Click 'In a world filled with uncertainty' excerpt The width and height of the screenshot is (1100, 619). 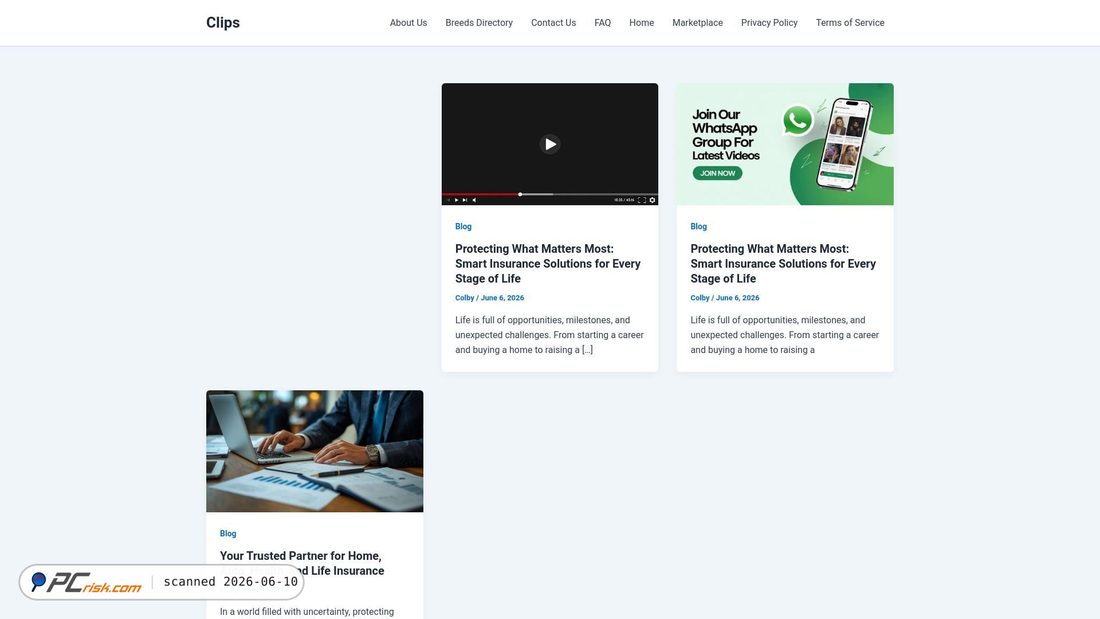click(307, 612)
